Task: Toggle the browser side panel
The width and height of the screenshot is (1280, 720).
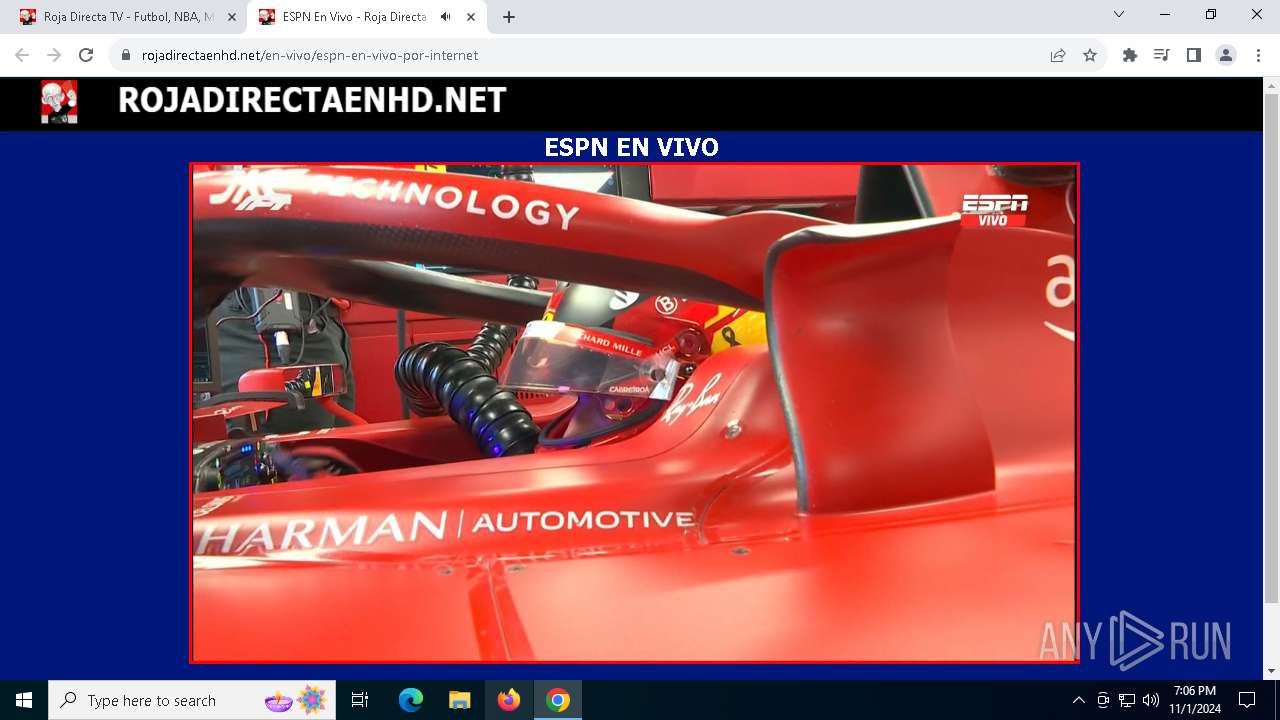Action: (x=1194, y=55)
